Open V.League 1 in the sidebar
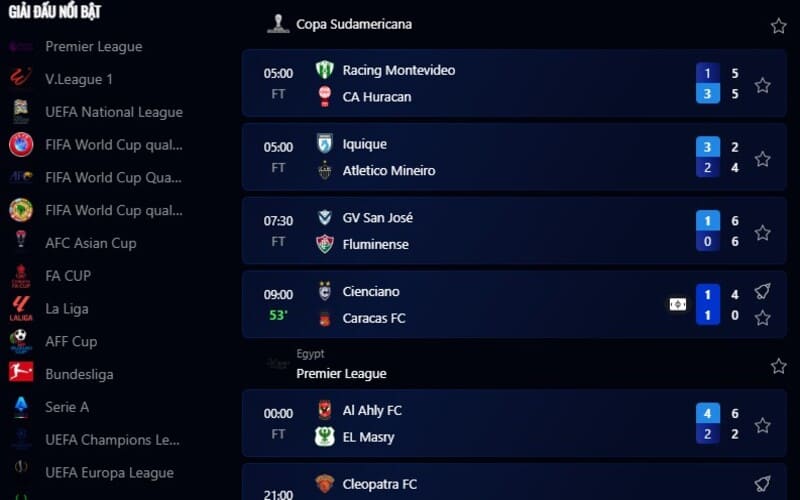The width and height of the screenshot is (800, 500). click(79, 79)
